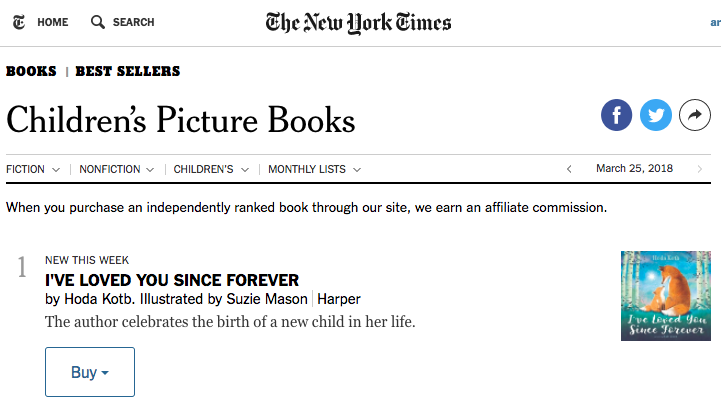The height and width of the screenshot is (414, 721).
Task: Open the more sharing options arrow icon
Action: click(x=694, y=116)
